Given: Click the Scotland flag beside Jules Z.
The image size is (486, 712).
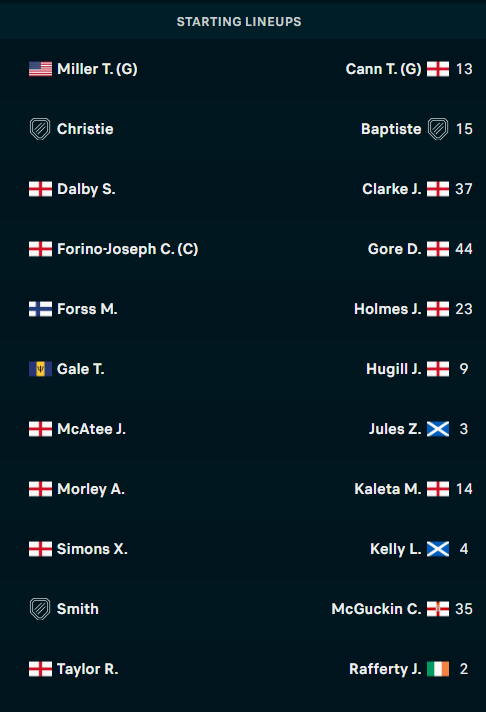Looking at the screenshot, I should tap(438, 429).
